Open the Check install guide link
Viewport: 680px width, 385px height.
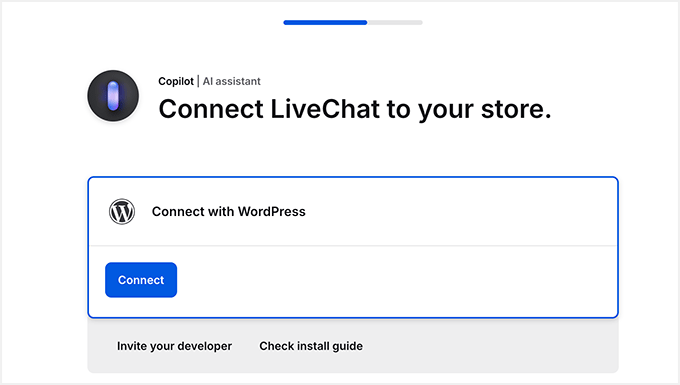point(311,346)
